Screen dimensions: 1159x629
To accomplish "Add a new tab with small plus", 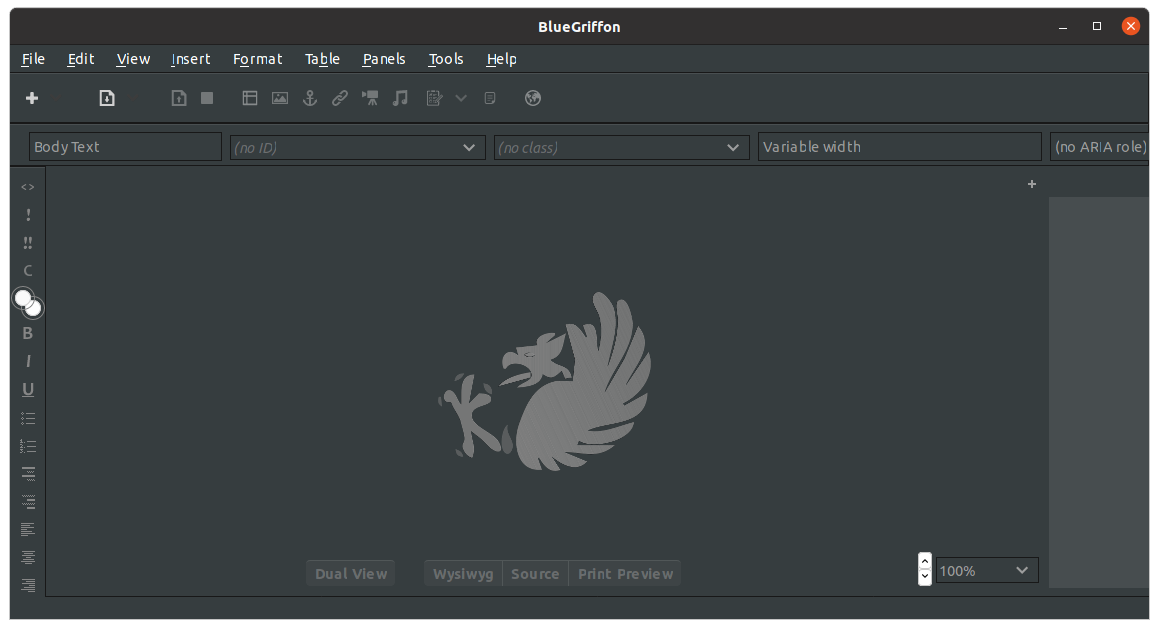I will tap(1032, 184).
